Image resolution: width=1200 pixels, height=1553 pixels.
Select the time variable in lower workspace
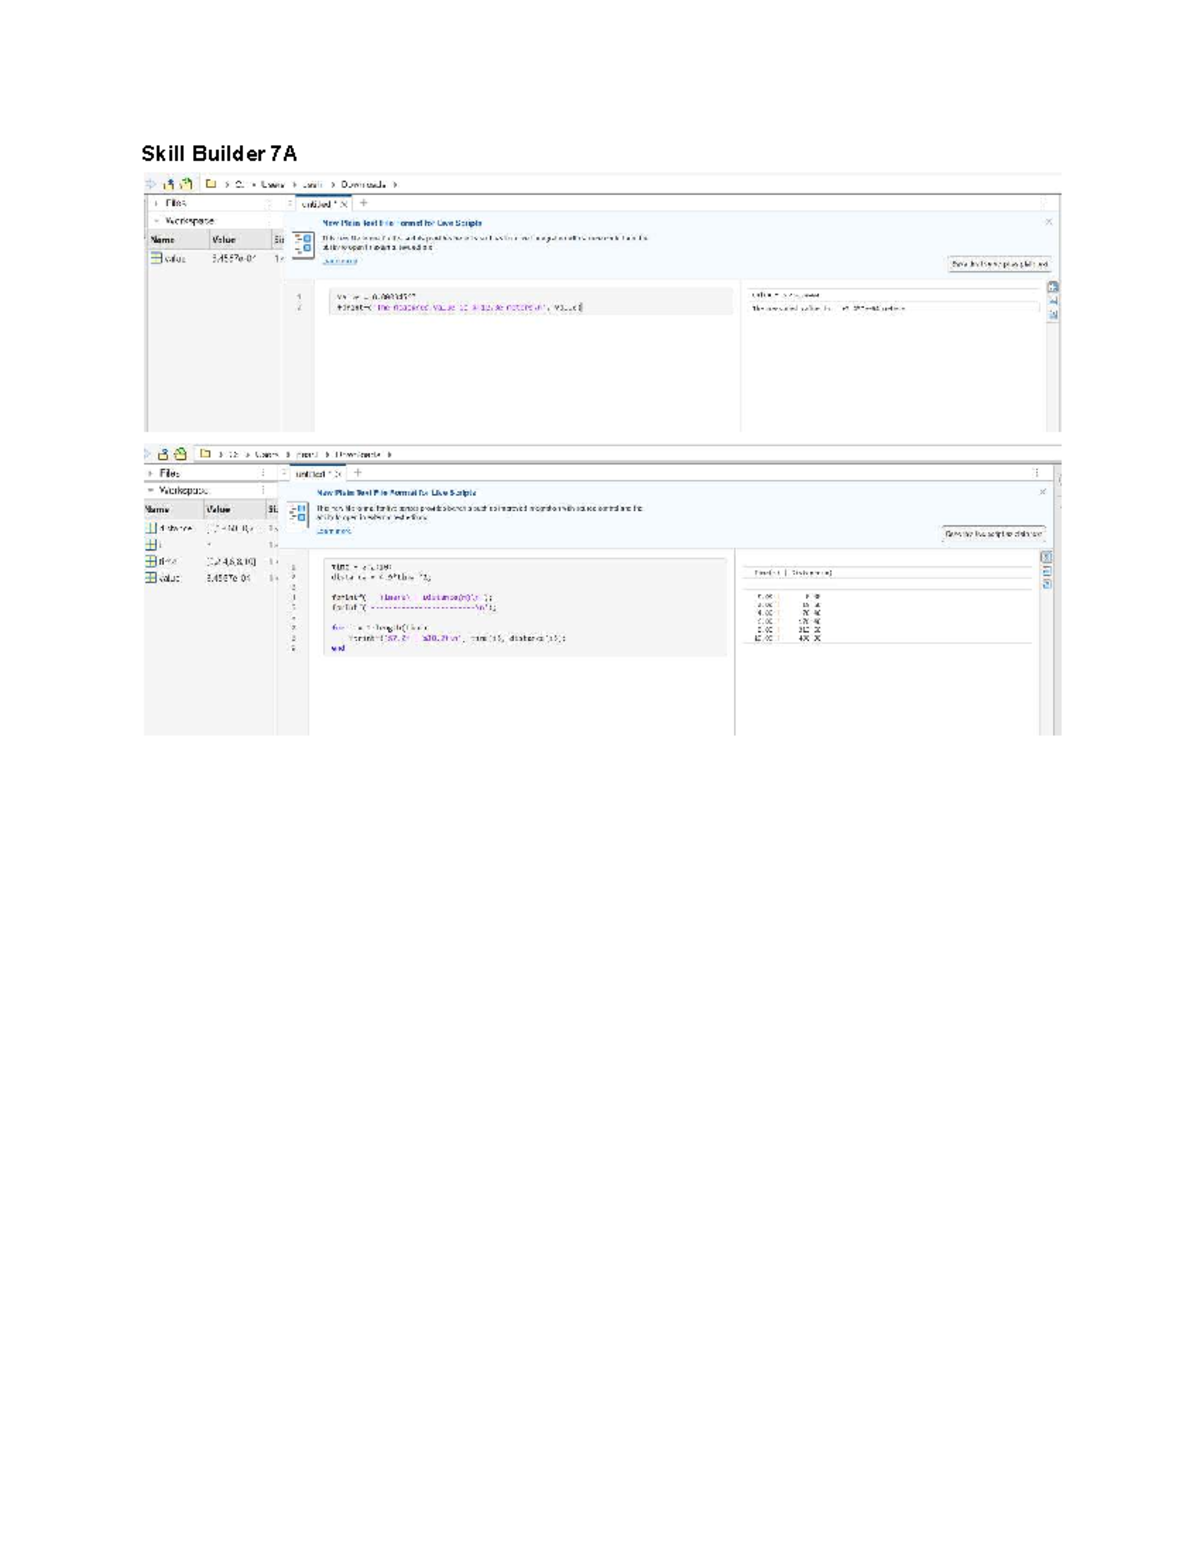[x=162, y=562]
